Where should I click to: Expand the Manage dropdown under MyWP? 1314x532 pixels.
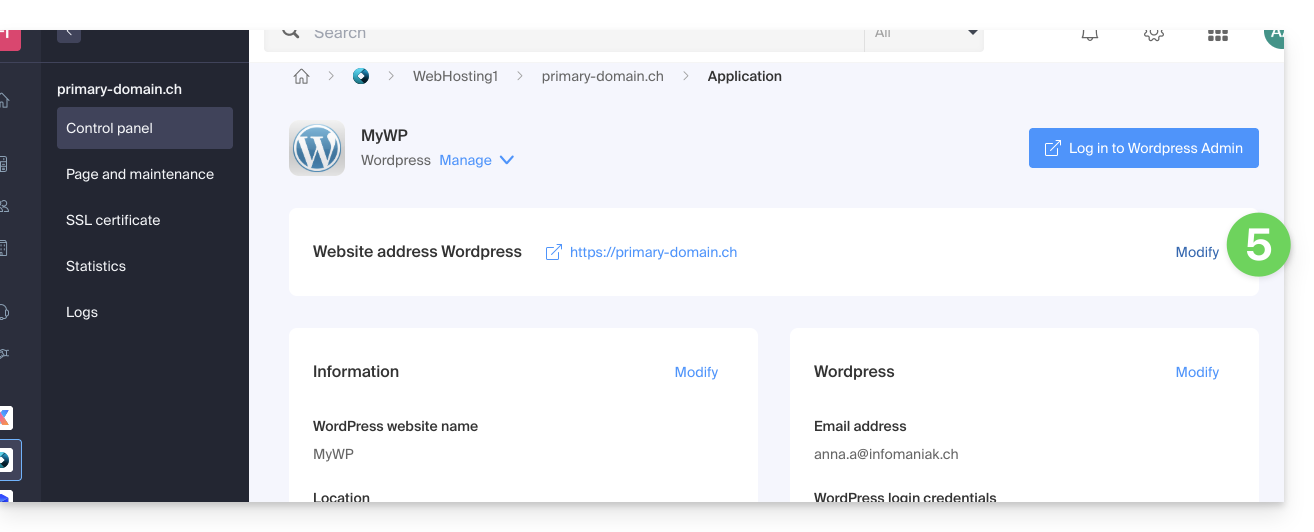coord(477,160)
